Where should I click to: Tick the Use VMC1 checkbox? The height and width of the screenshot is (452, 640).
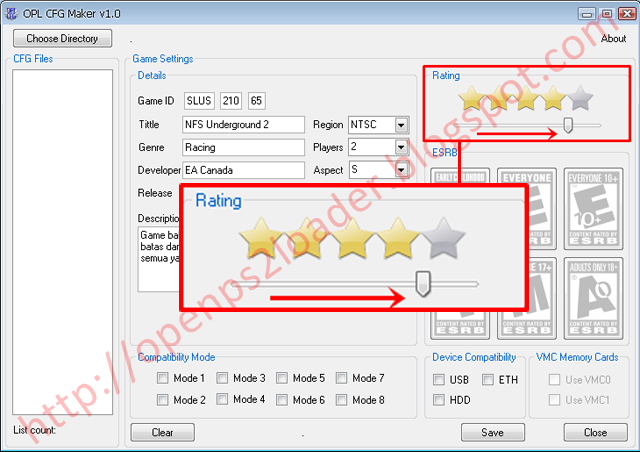point(554,399)
